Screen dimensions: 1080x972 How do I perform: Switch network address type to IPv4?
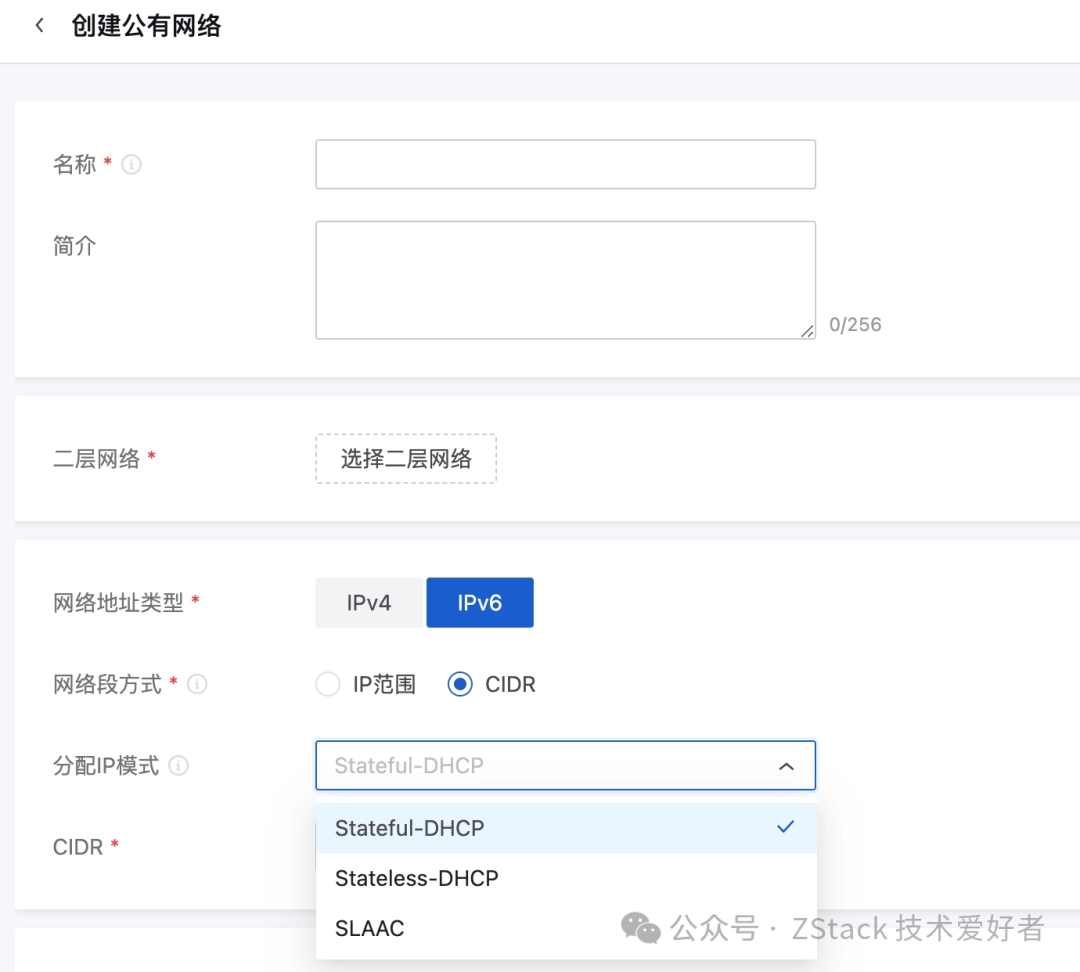(369, 603)
